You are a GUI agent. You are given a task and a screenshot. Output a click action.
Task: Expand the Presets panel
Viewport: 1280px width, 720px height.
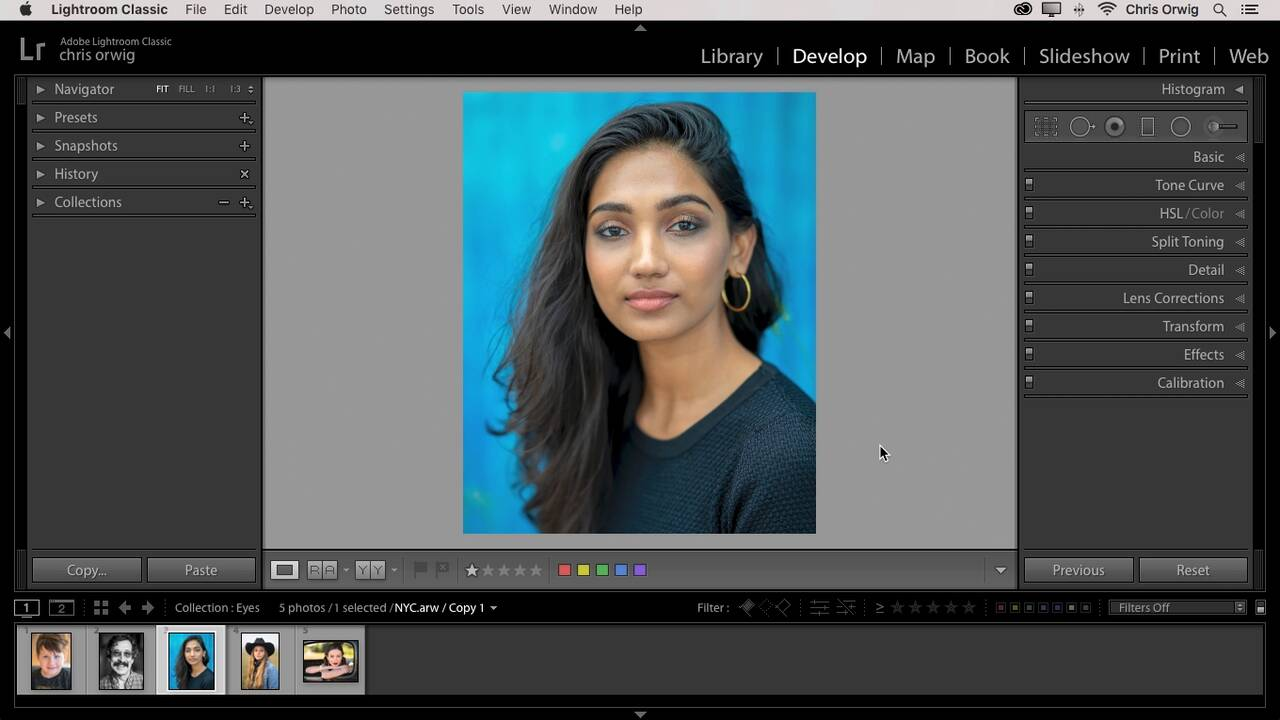40,118
